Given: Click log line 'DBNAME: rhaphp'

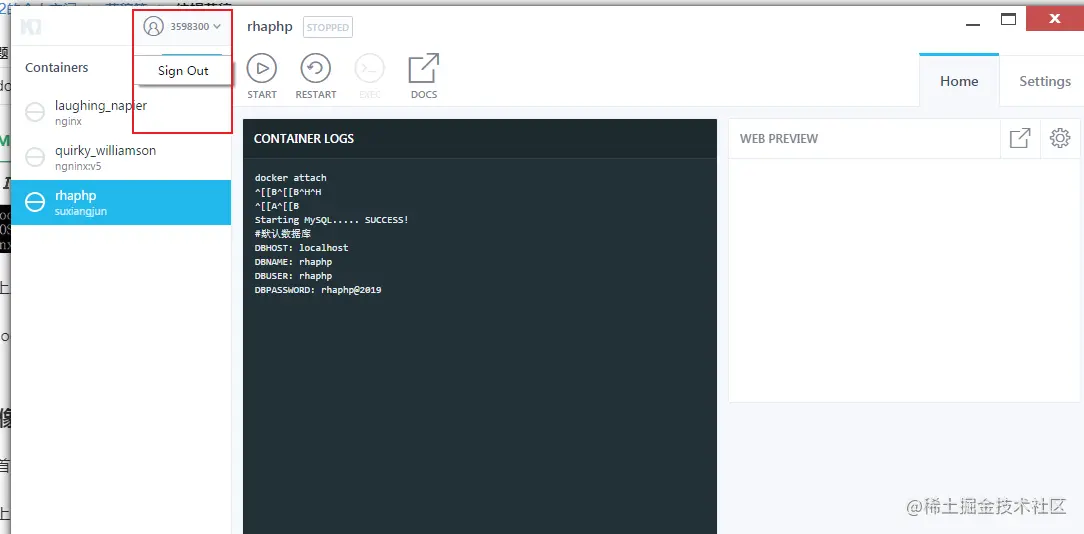Looking at the screenshot, I should [x=293, y=262].
